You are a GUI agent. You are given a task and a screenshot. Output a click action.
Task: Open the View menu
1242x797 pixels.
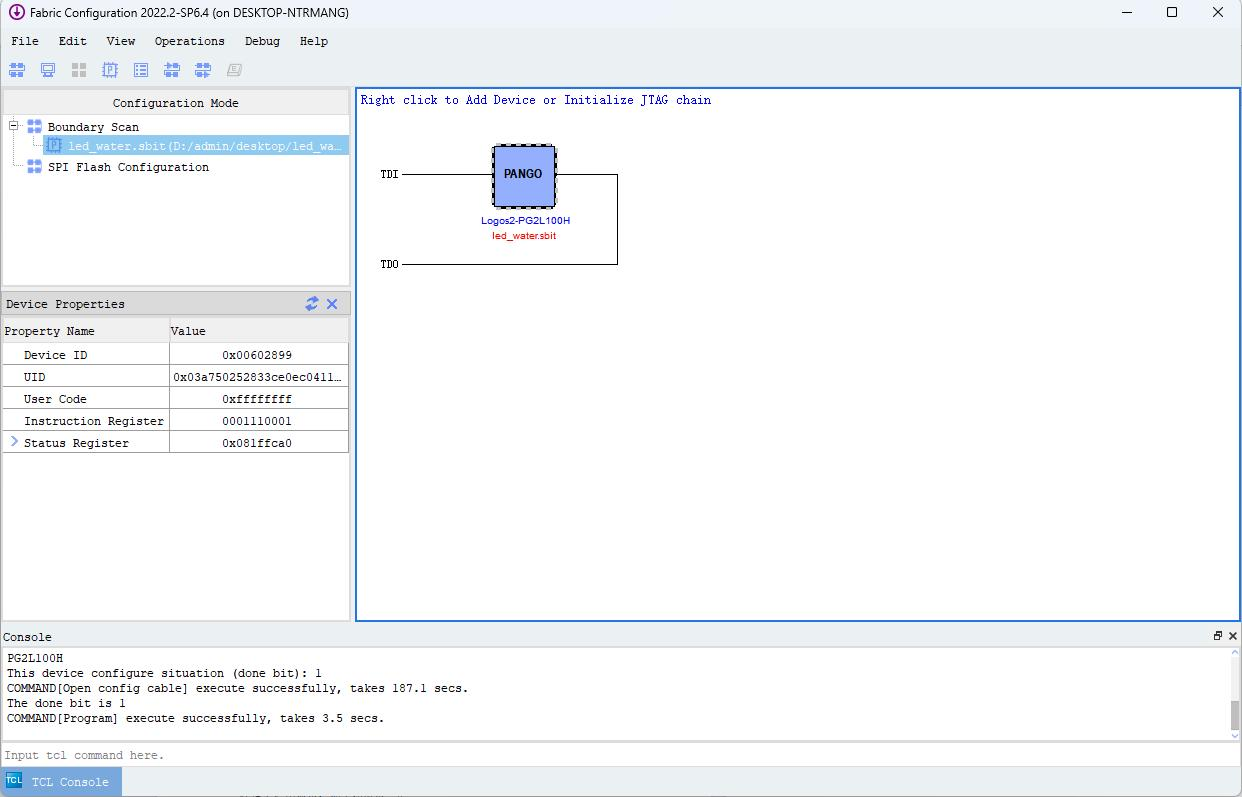tap(121, 41)
